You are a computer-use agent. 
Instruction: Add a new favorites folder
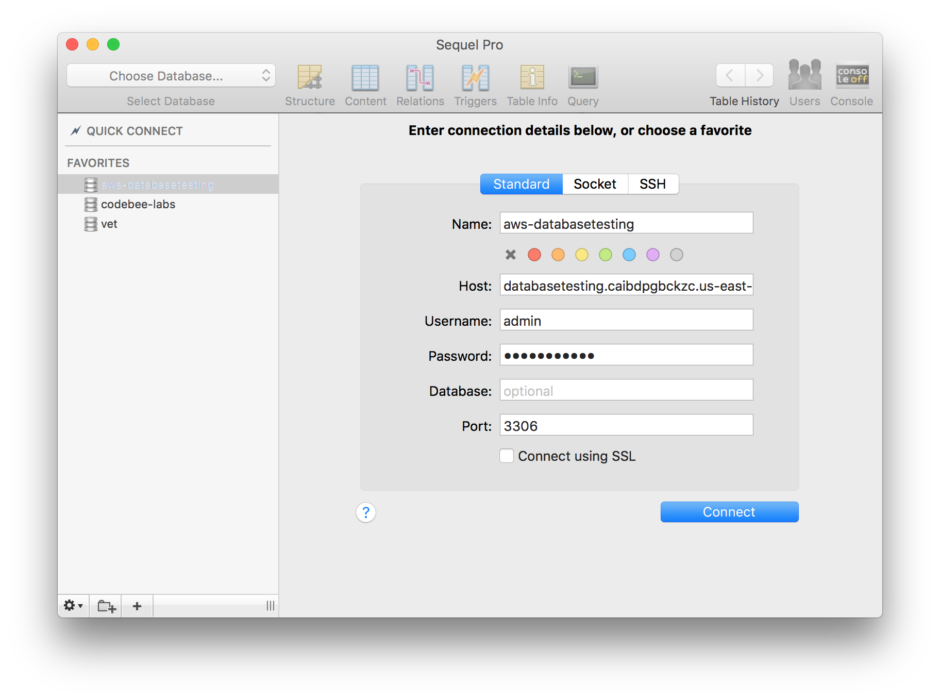106,606
